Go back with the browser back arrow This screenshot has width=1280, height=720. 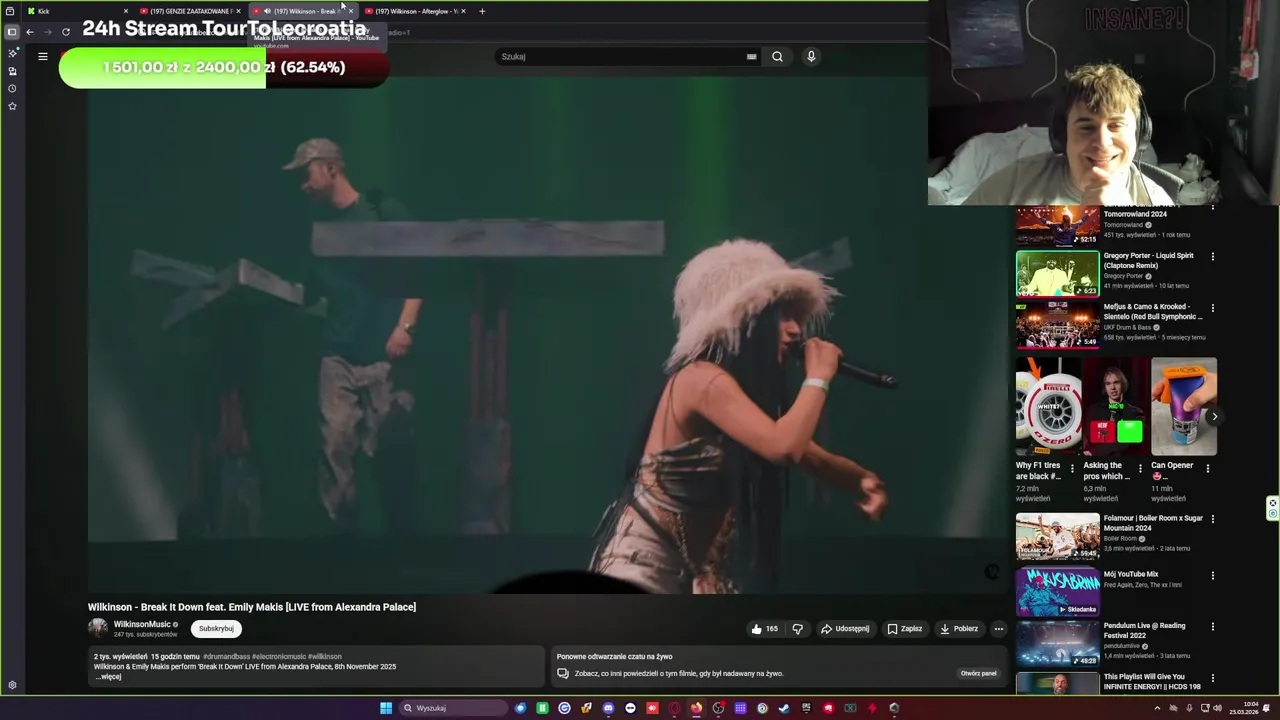[30, 32]
